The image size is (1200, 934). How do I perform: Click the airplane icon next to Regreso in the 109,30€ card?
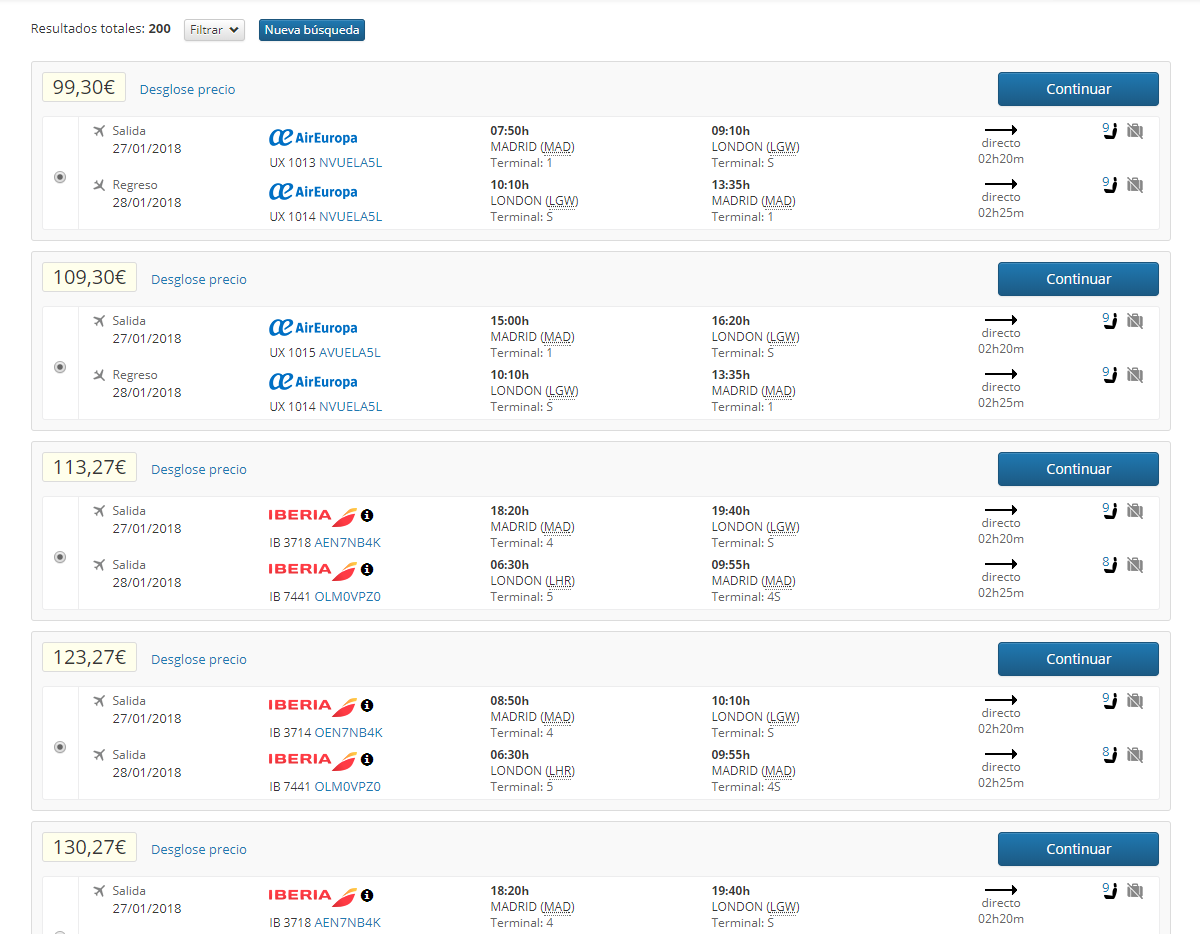[99, 375]
